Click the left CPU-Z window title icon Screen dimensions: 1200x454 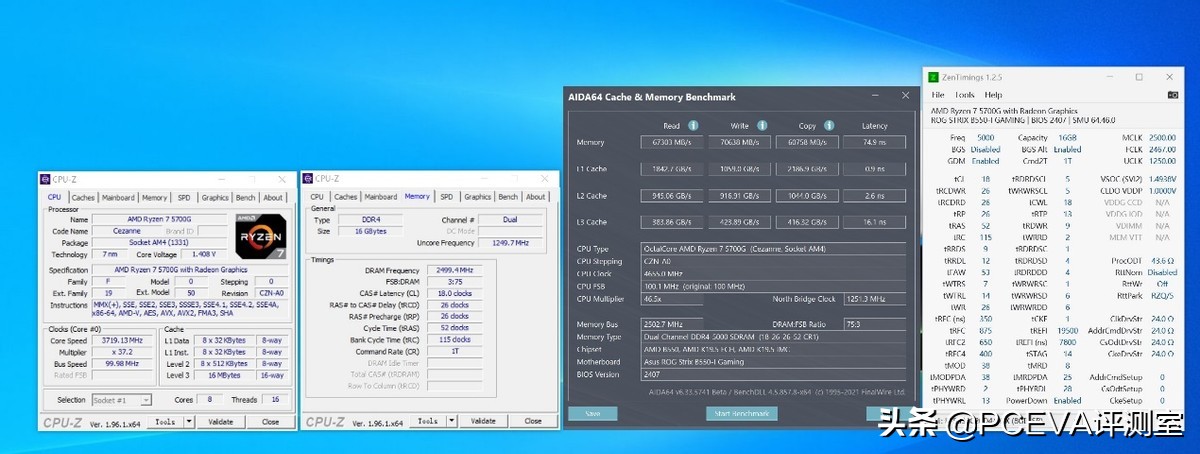pos(45,179)
